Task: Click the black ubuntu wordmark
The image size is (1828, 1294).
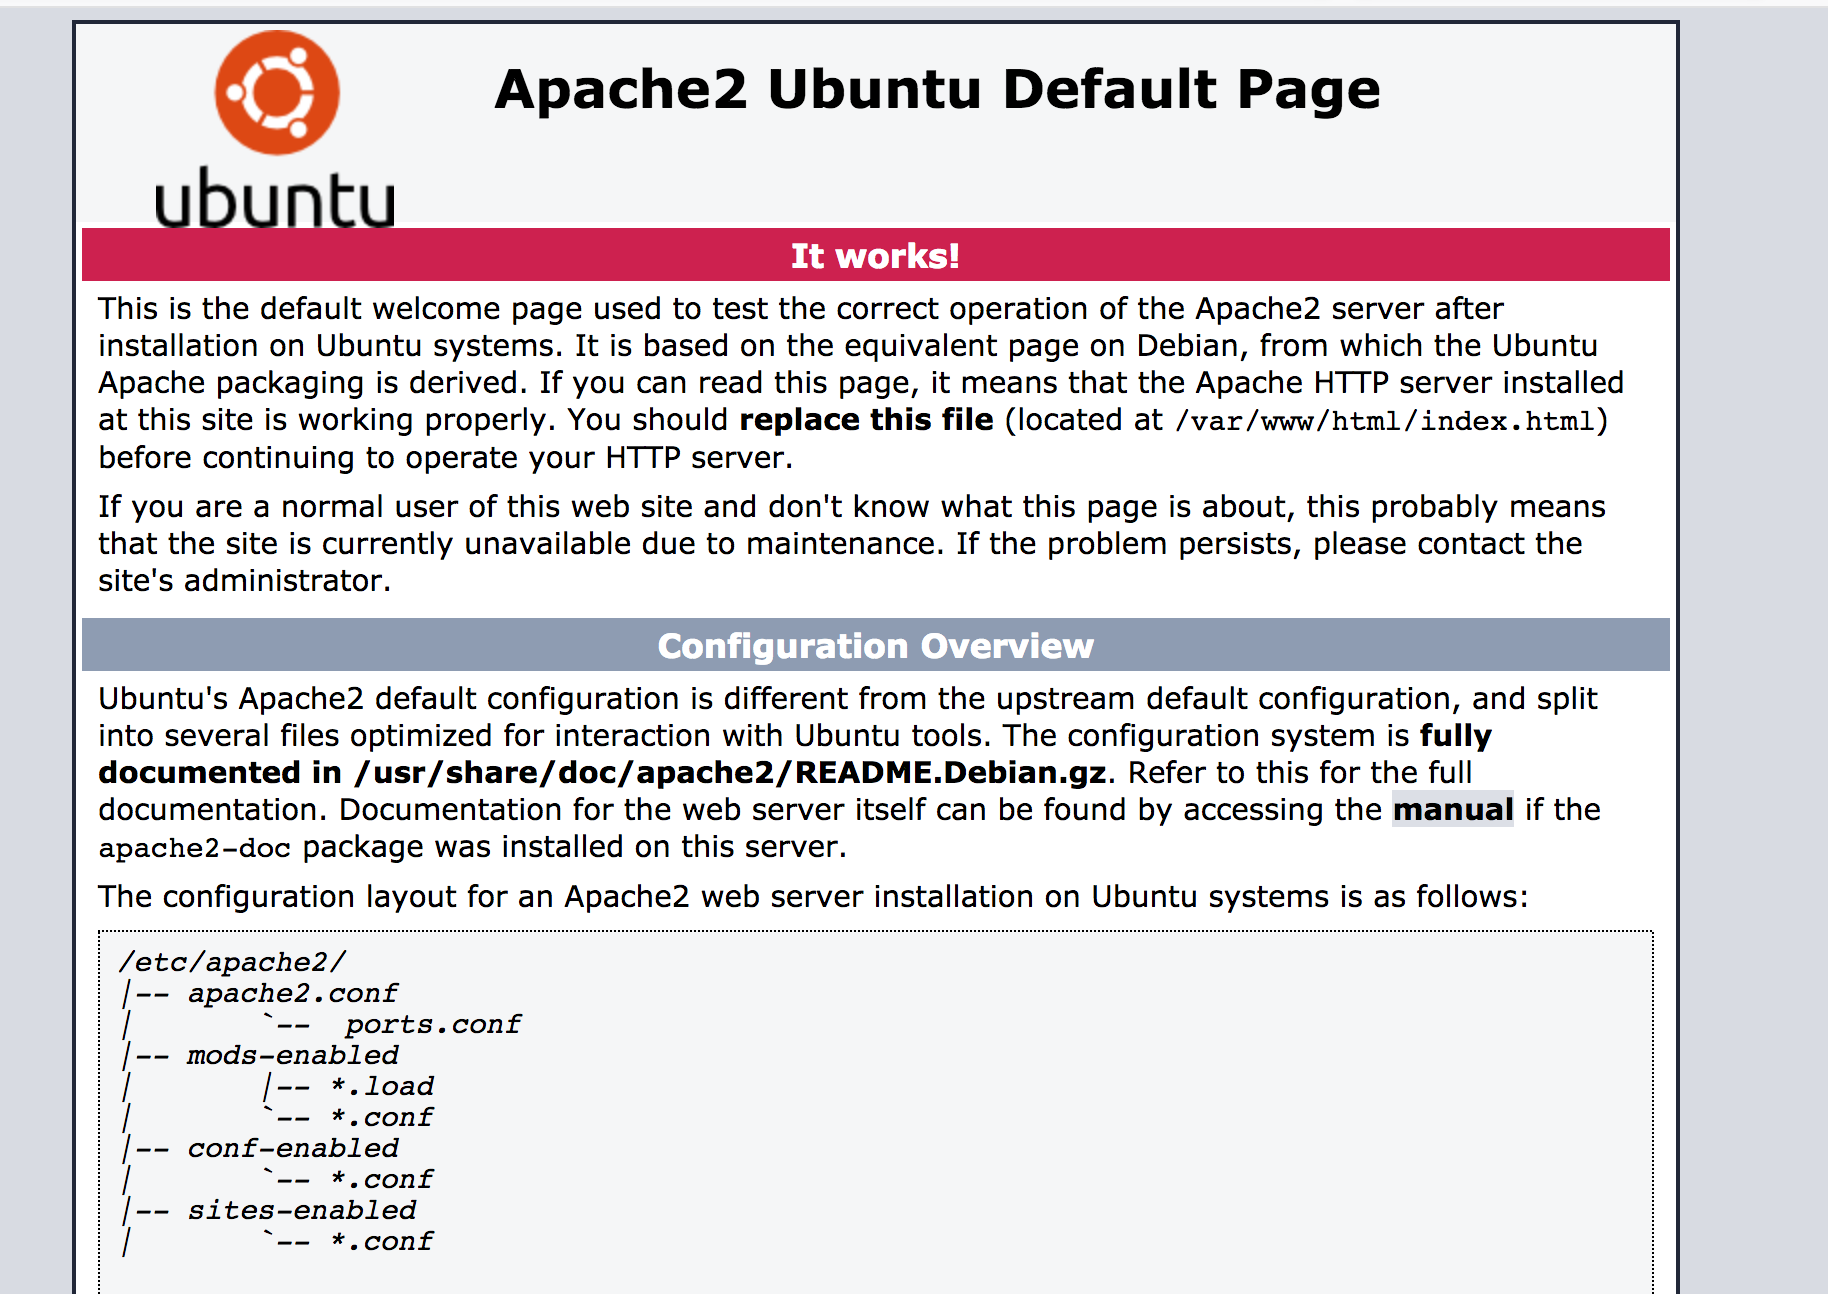Action: click(275, 199)
